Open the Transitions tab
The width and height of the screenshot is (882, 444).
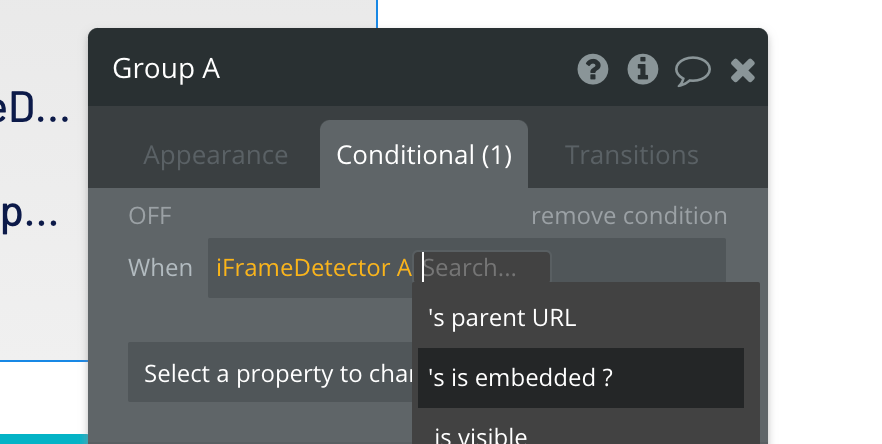tap(632, 155)
